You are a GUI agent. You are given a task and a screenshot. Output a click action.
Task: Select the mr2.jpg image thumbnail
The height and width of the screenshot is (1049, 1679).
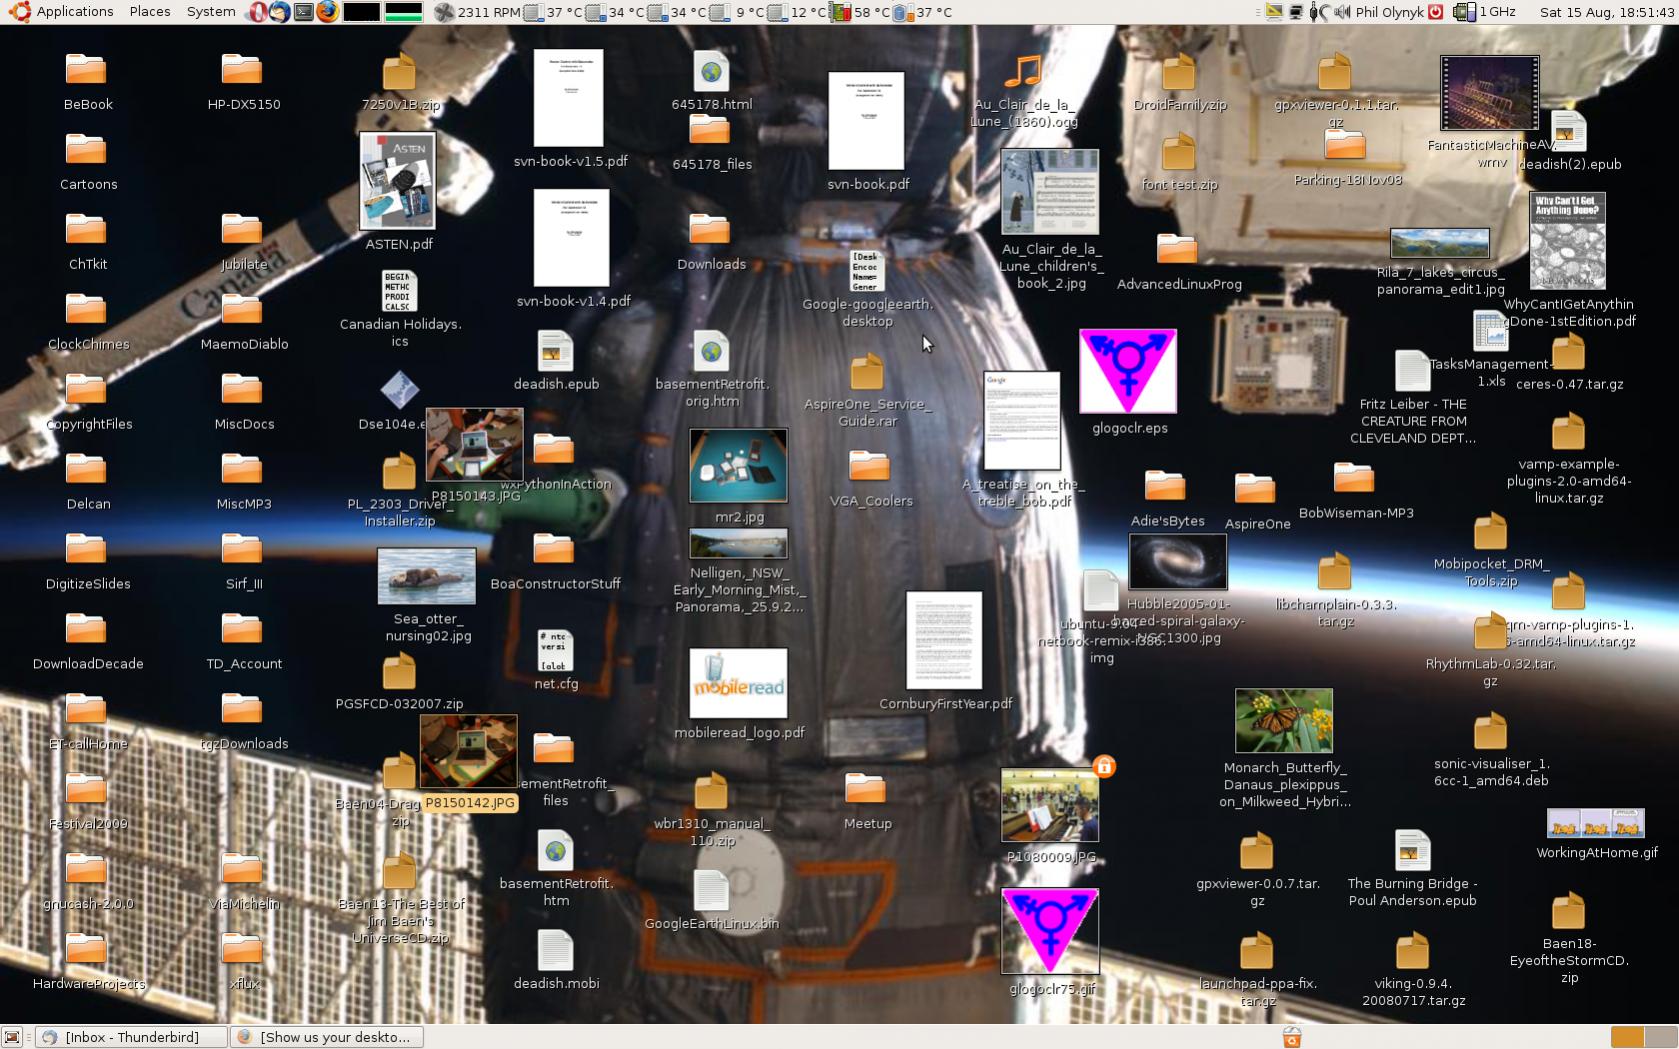click(x=738, y=476)
